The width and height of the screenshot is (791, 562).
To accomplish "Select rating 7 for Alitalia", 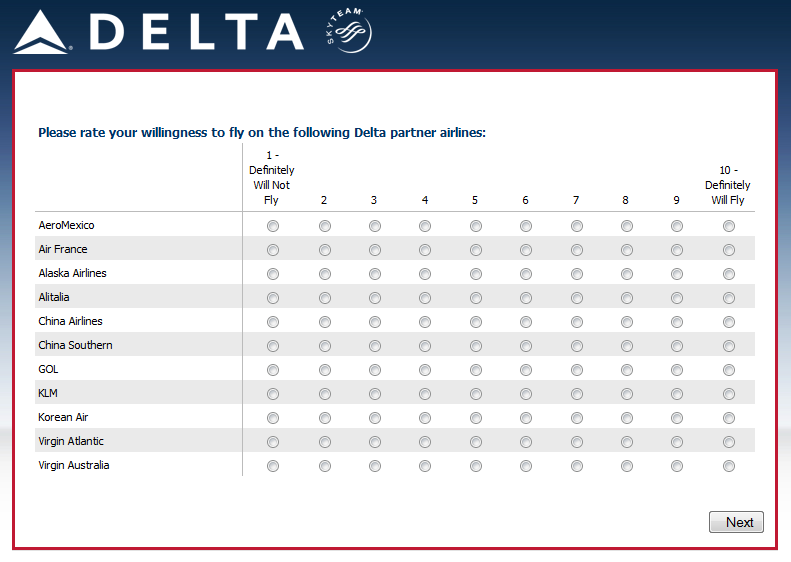I will tap(576, 298).
